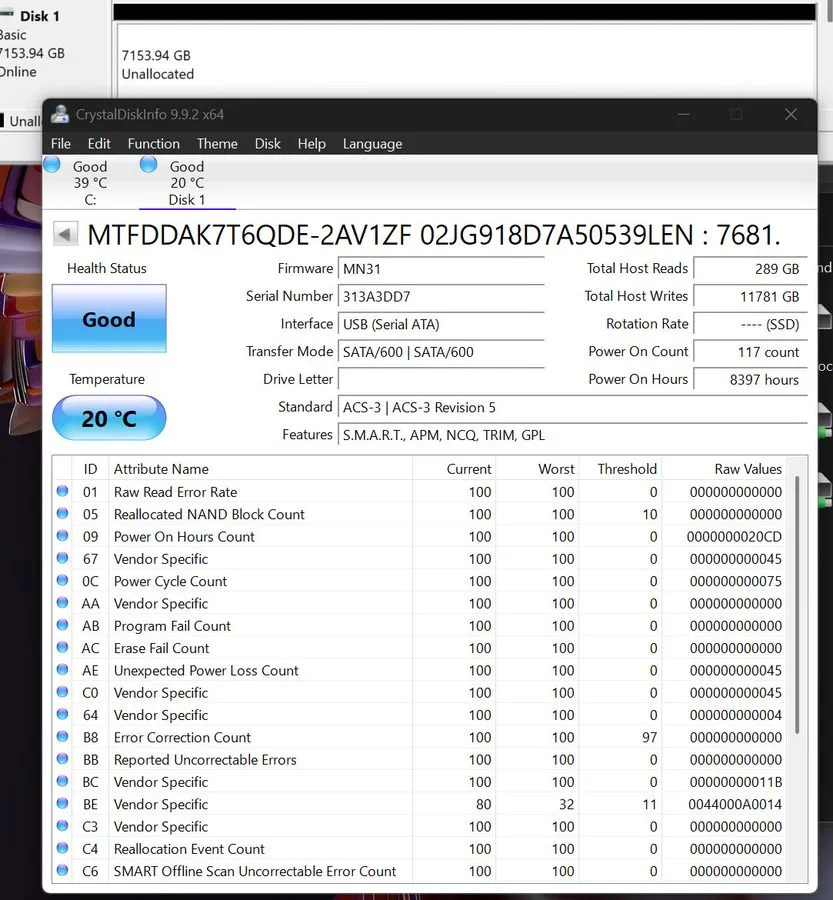Open the Function menu
Screen dimensions: 833x900
pos(153,143)
